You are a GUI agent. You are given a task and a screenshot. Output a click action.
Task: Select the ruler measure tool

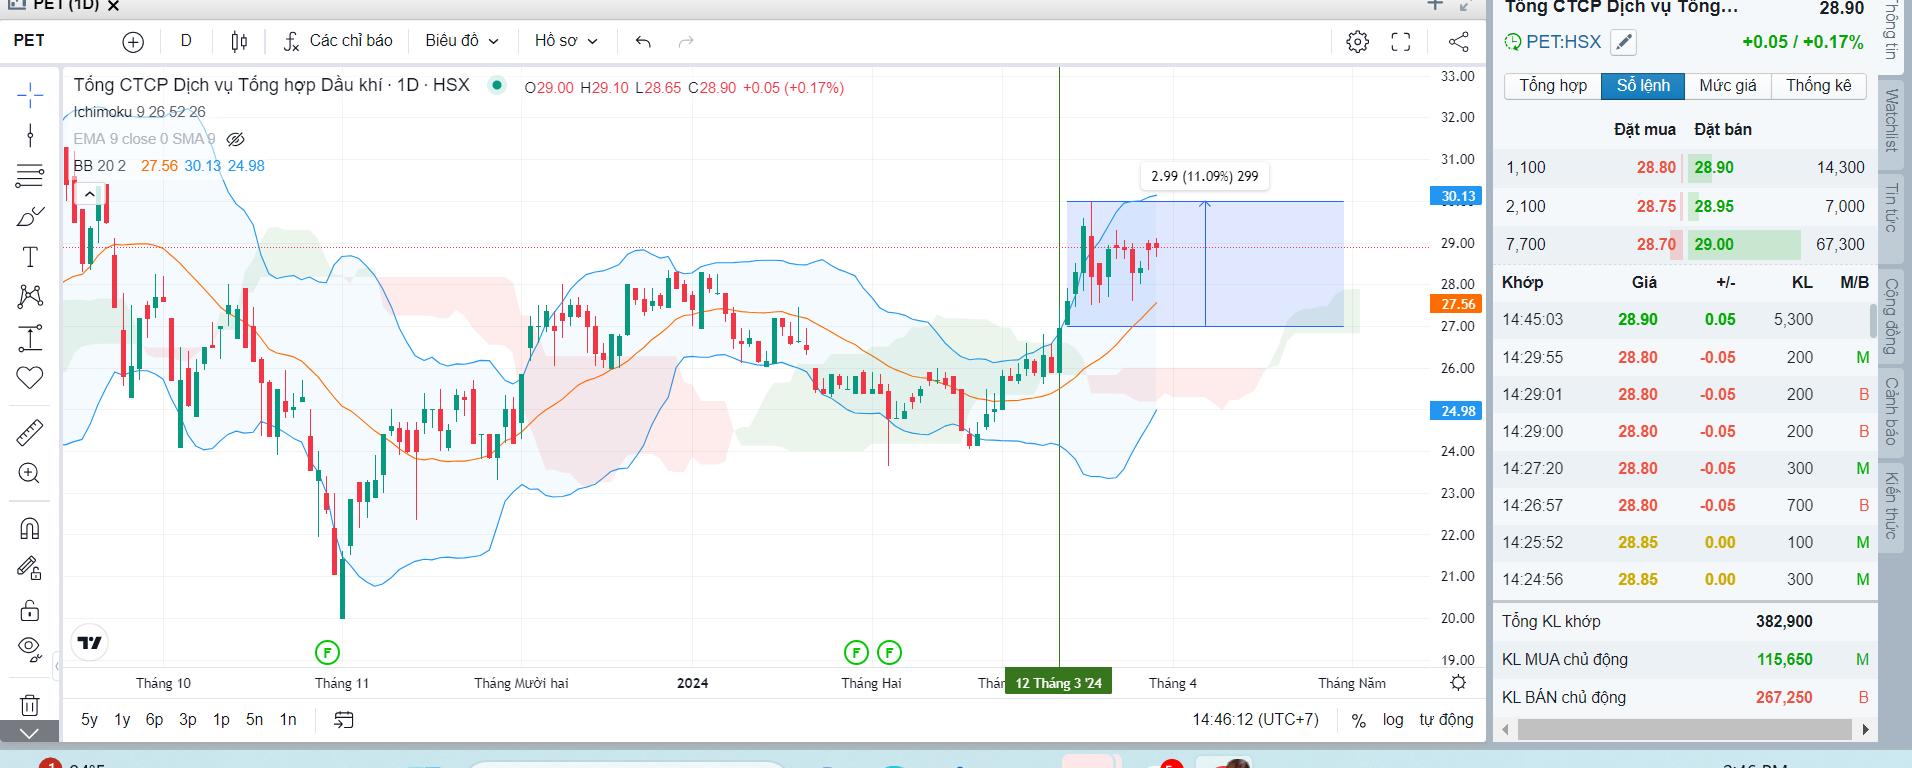[x=30, y=432]
